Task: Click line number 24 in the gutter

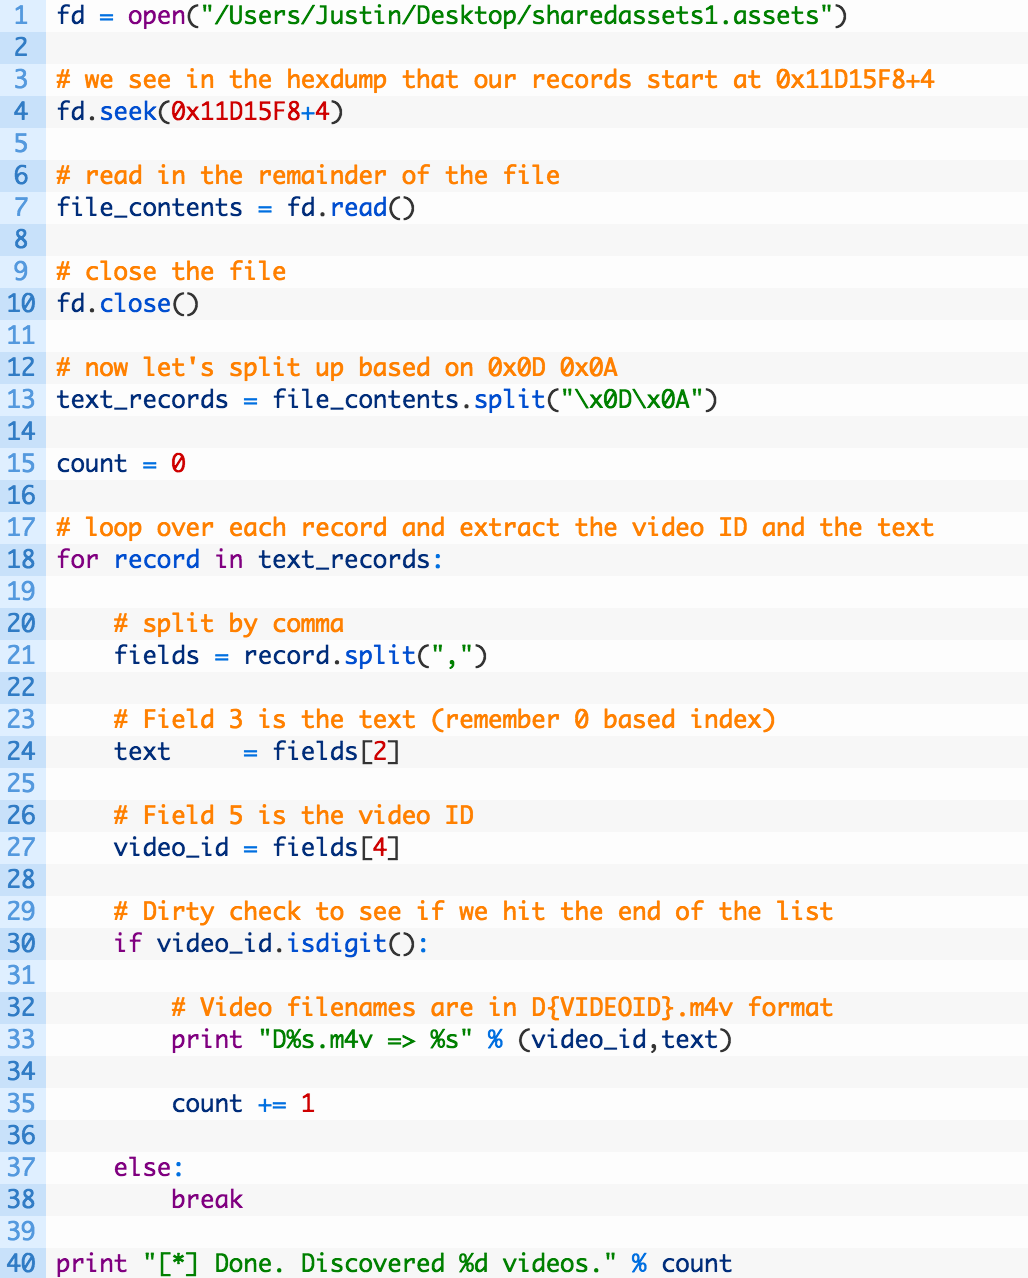Action: 21,751
